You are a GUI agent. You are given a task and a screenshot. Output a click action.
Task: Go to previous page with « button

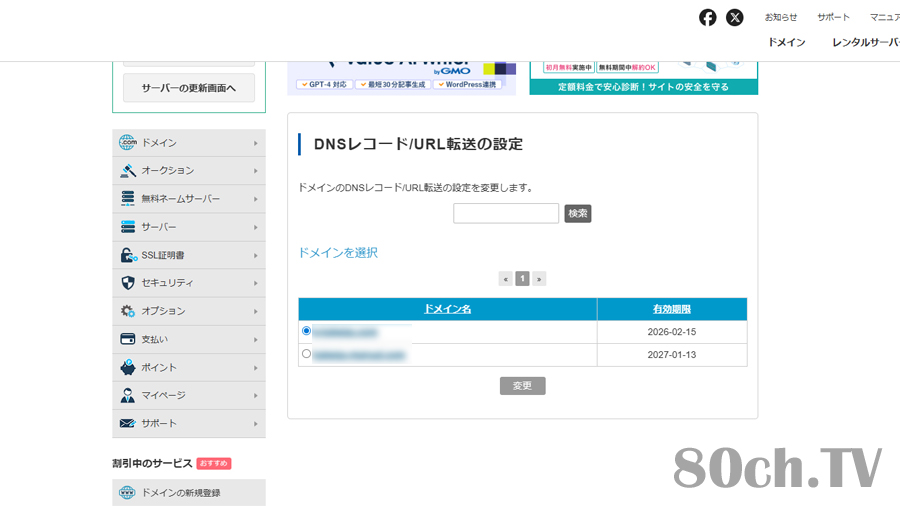pyautogui.click(x=506, y=279)
